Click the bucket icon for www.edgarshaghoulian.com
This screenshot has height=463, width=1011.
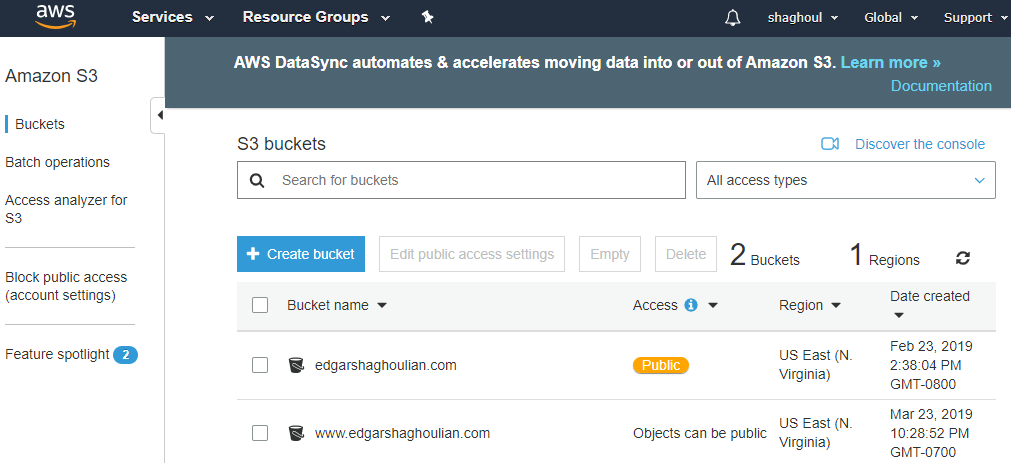296,433
